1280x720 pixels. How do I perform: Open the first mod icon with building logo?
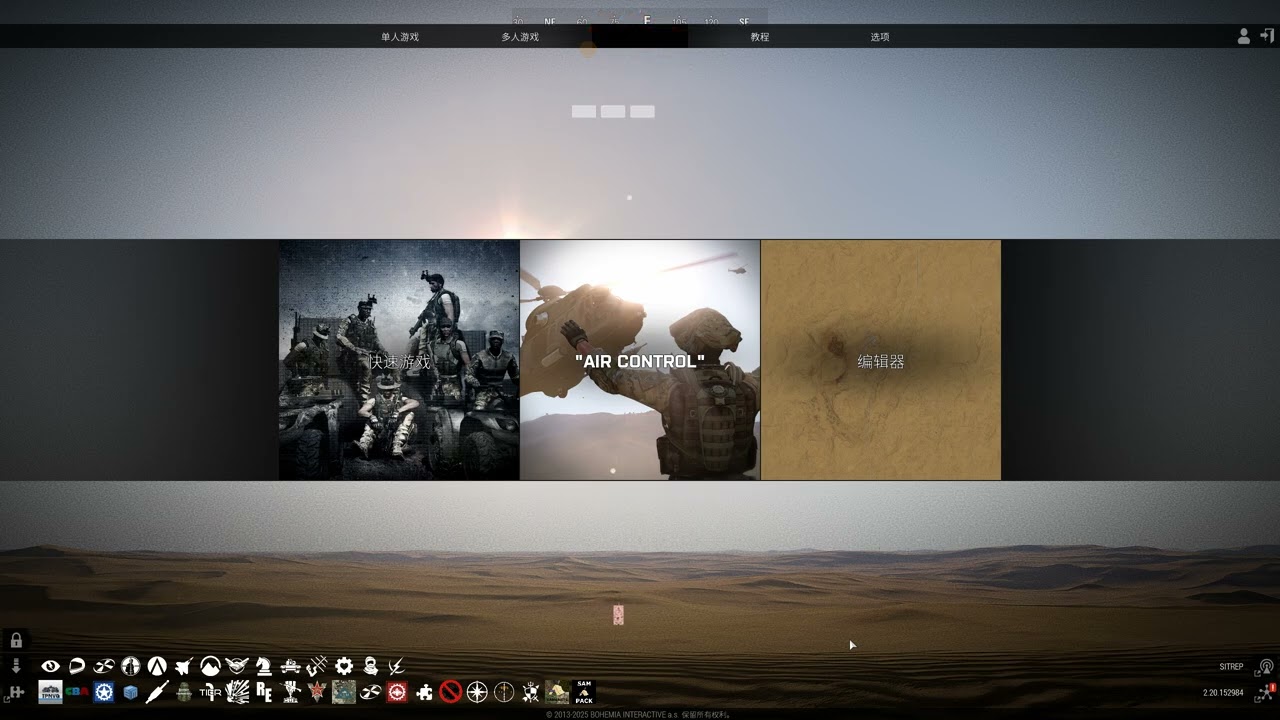pos(50,692)
